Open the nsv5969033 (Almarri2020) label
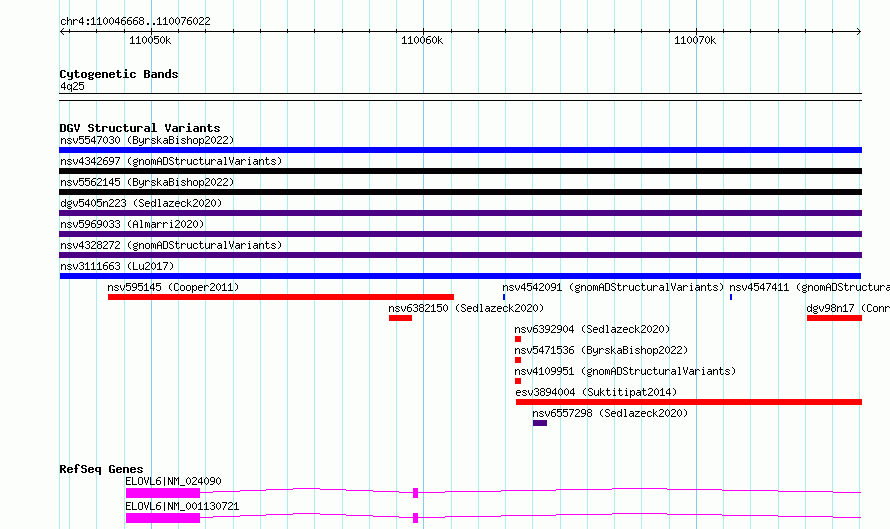 132,224
